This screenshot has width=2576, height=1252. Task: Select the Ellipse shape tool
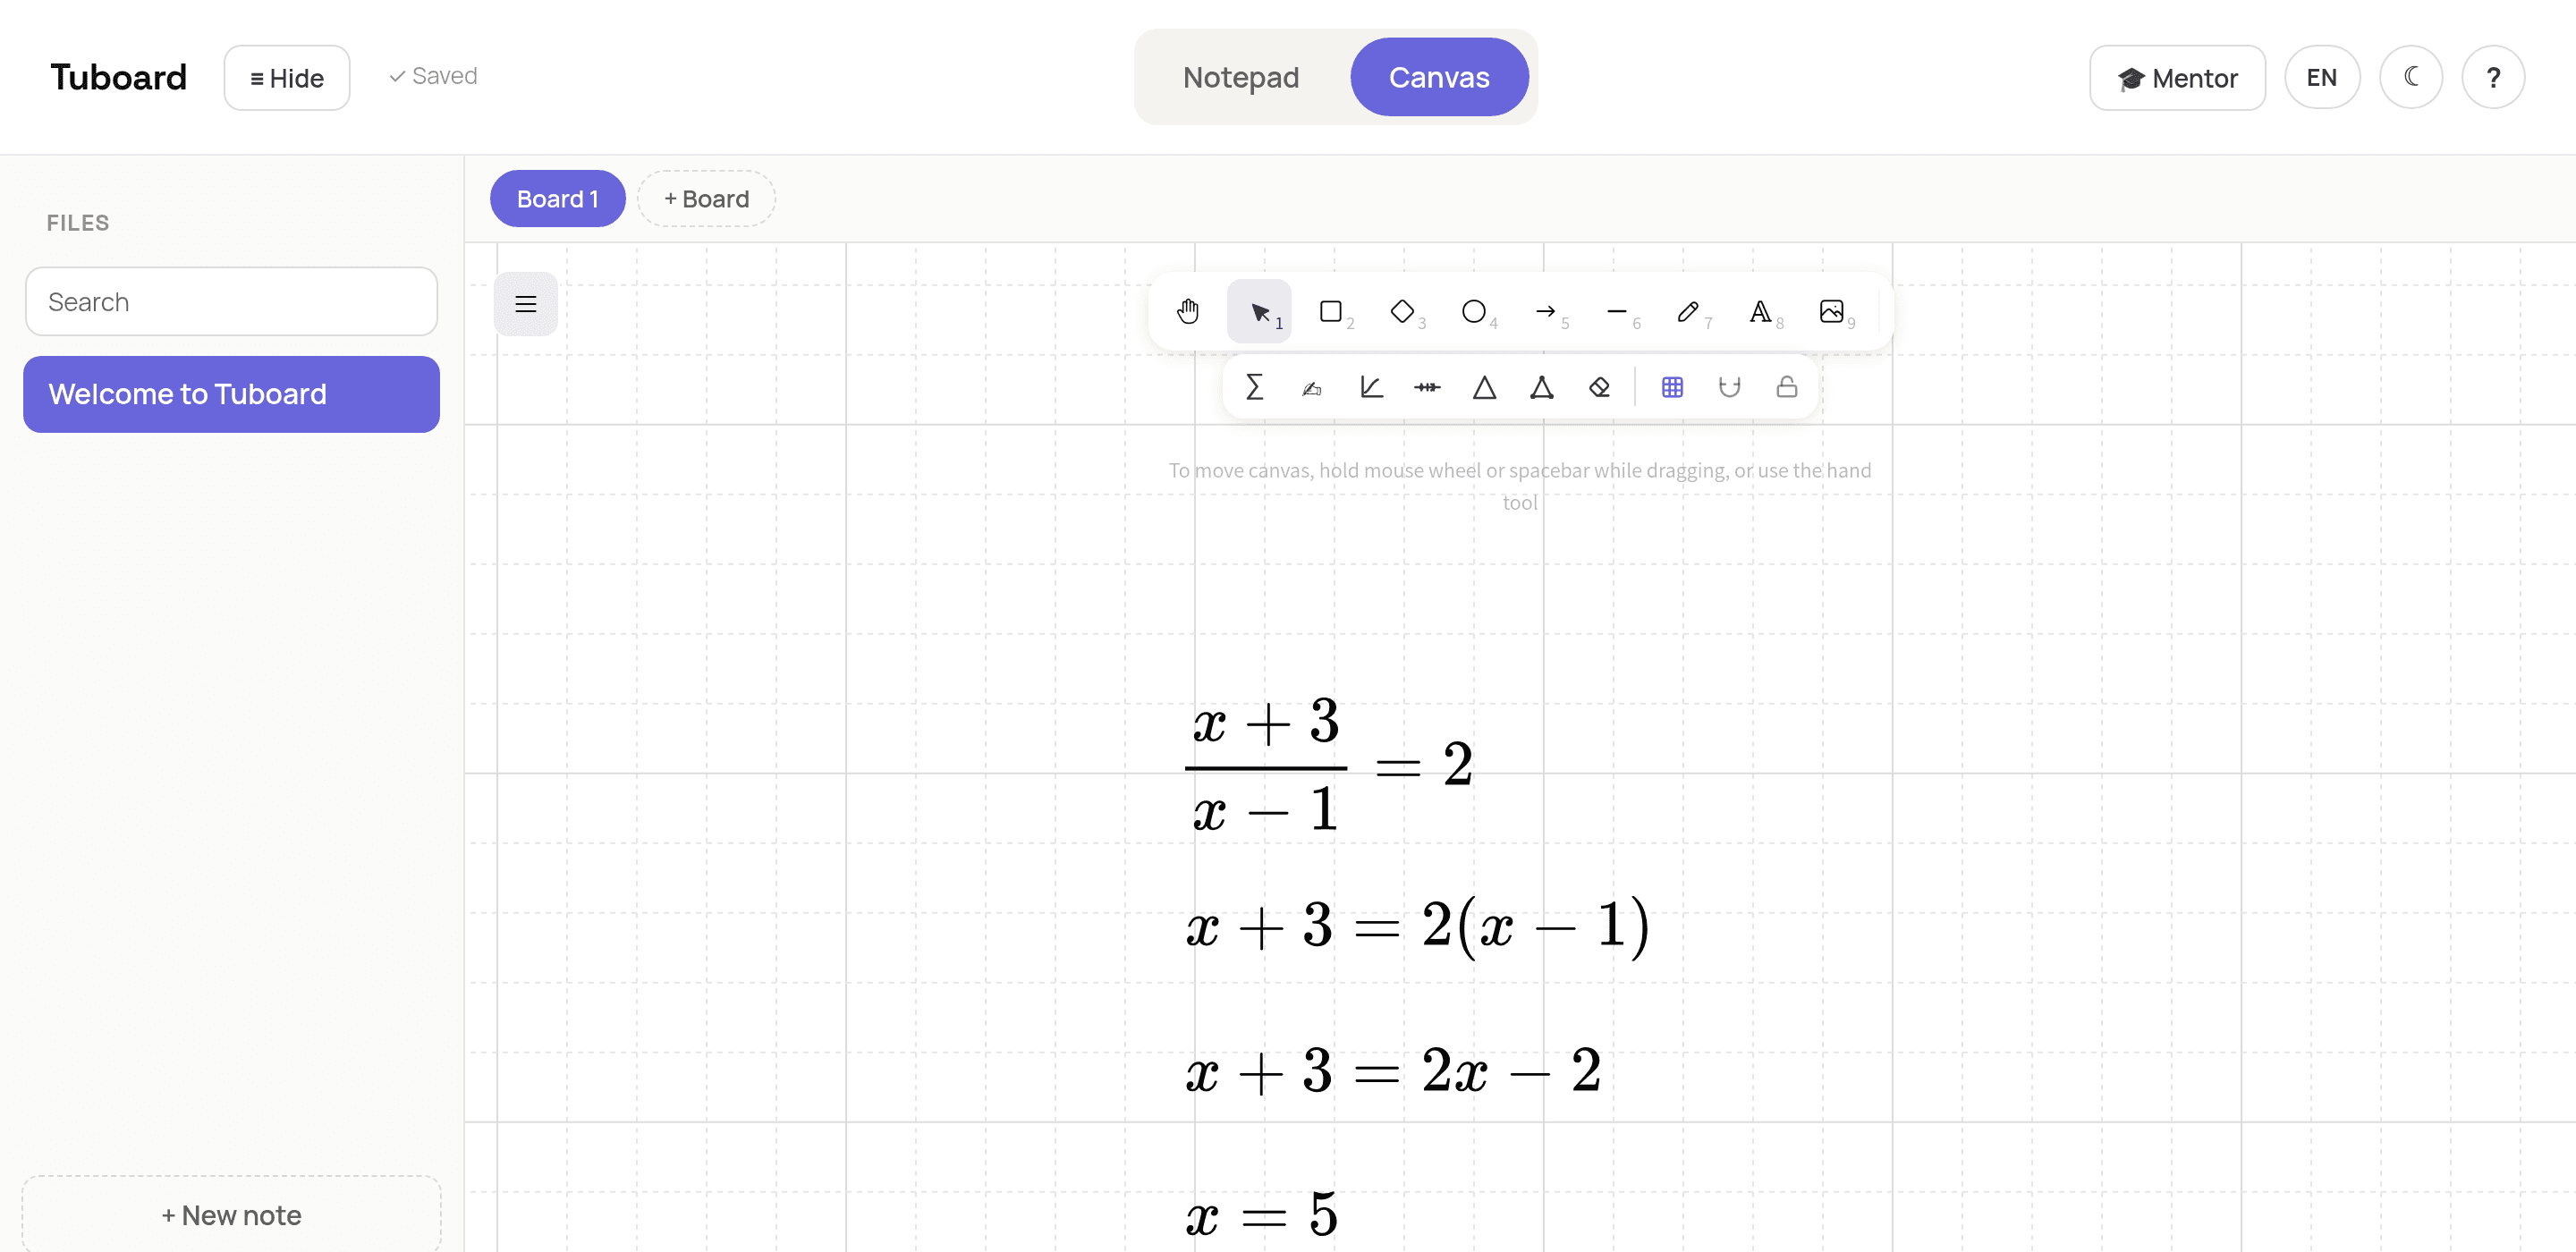tap(1474, 311)
